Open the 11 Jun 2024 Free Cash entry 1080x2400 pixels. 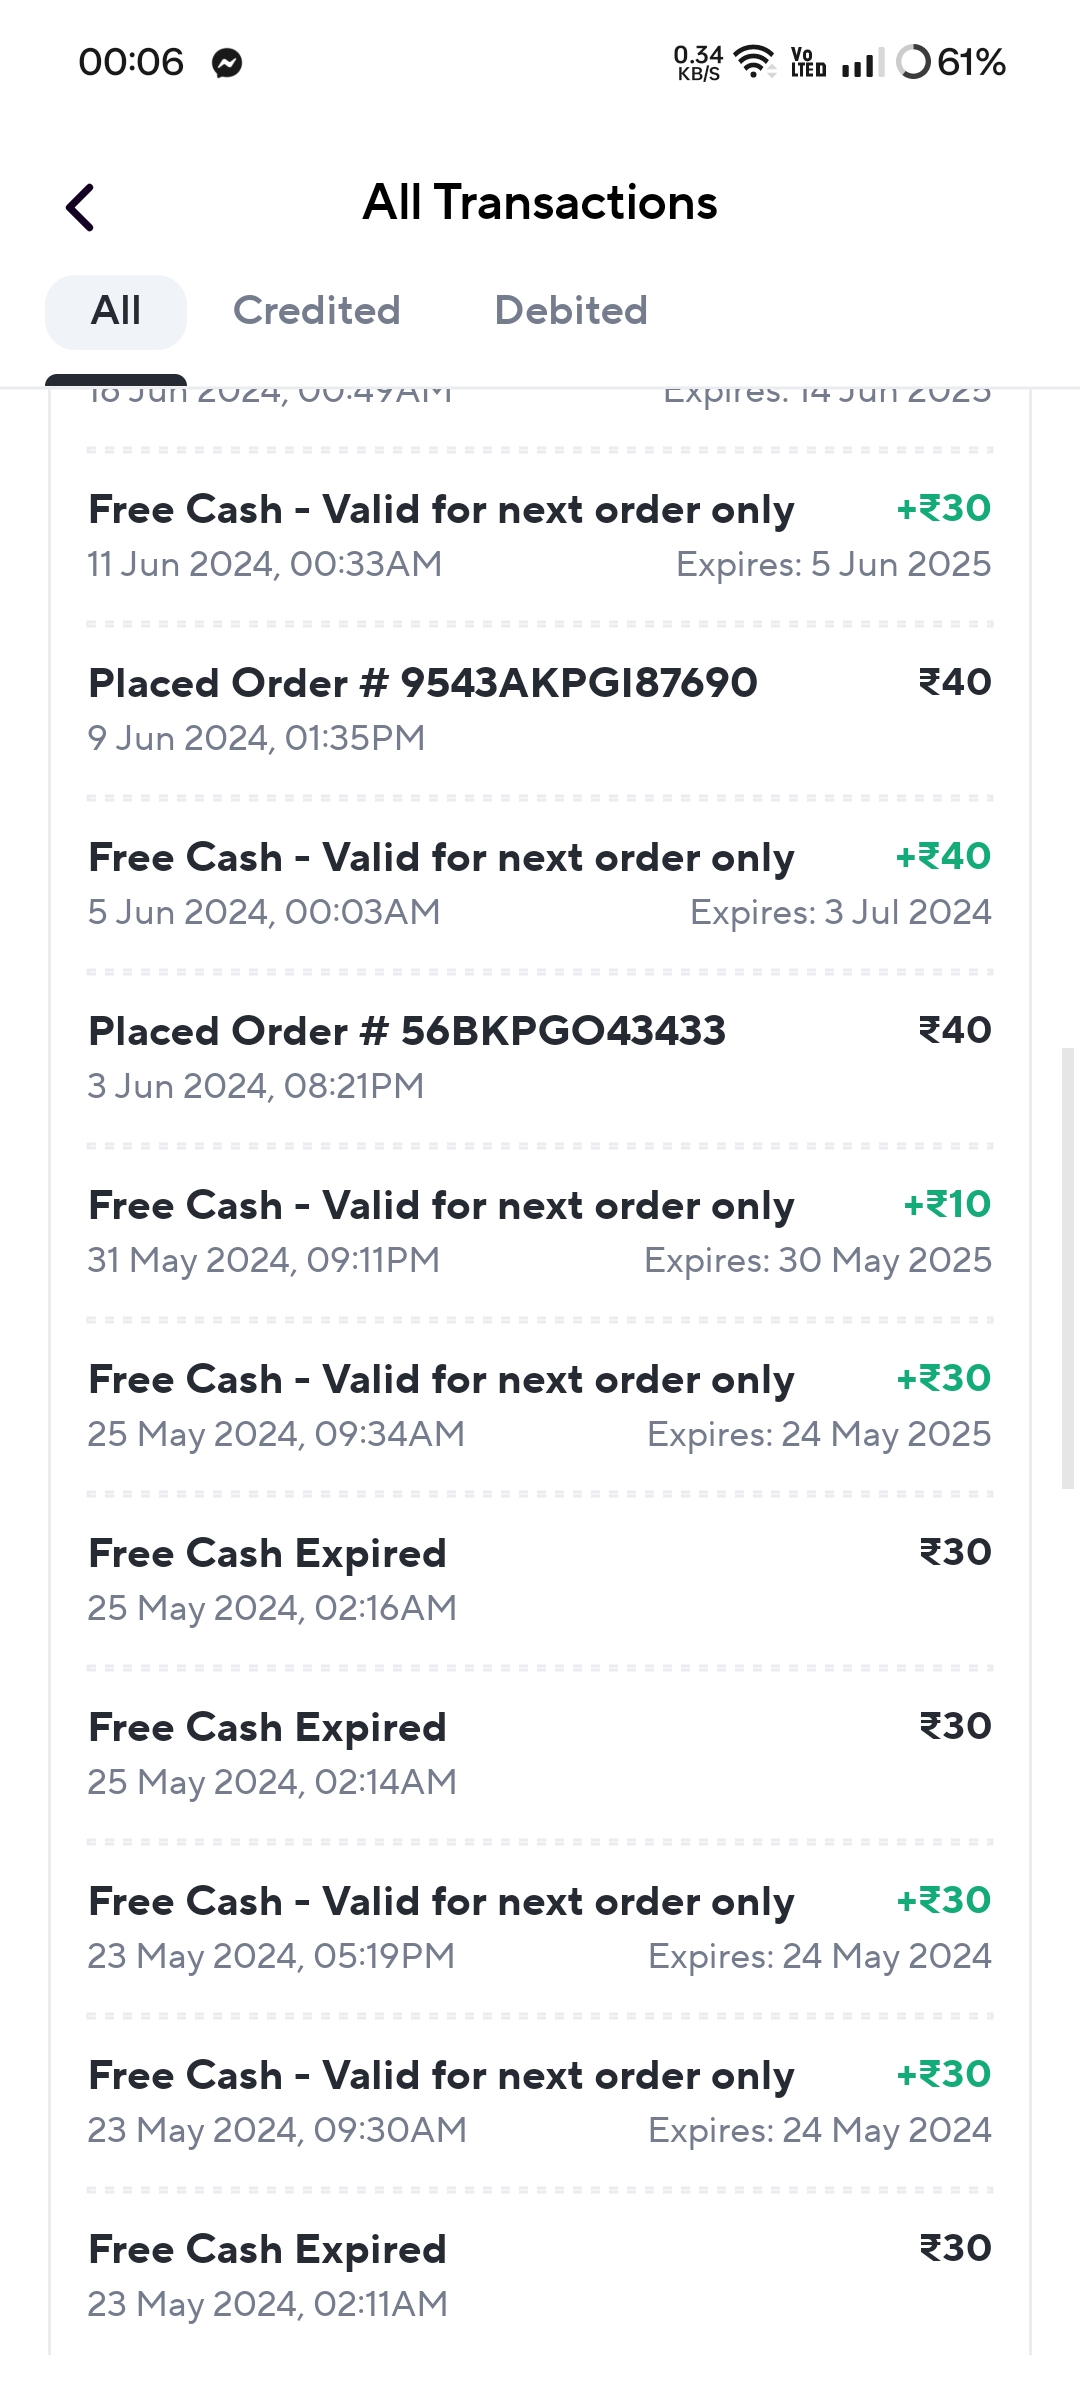coord(540,535)
